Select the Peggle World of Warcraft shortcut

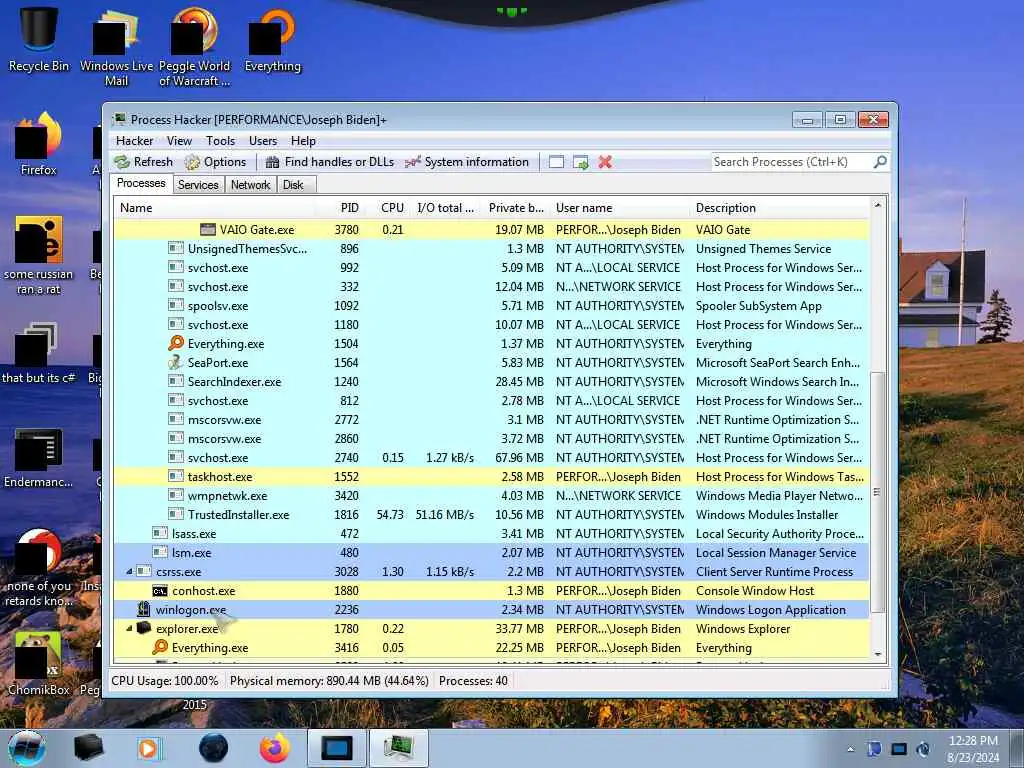194,47
